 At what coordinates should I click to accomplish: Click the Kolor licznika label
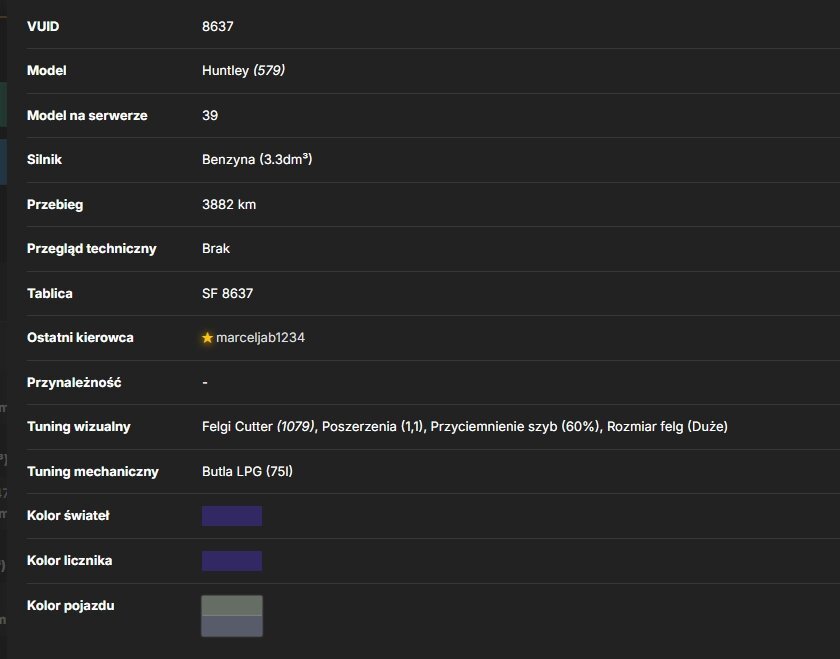tap(70, 560)
